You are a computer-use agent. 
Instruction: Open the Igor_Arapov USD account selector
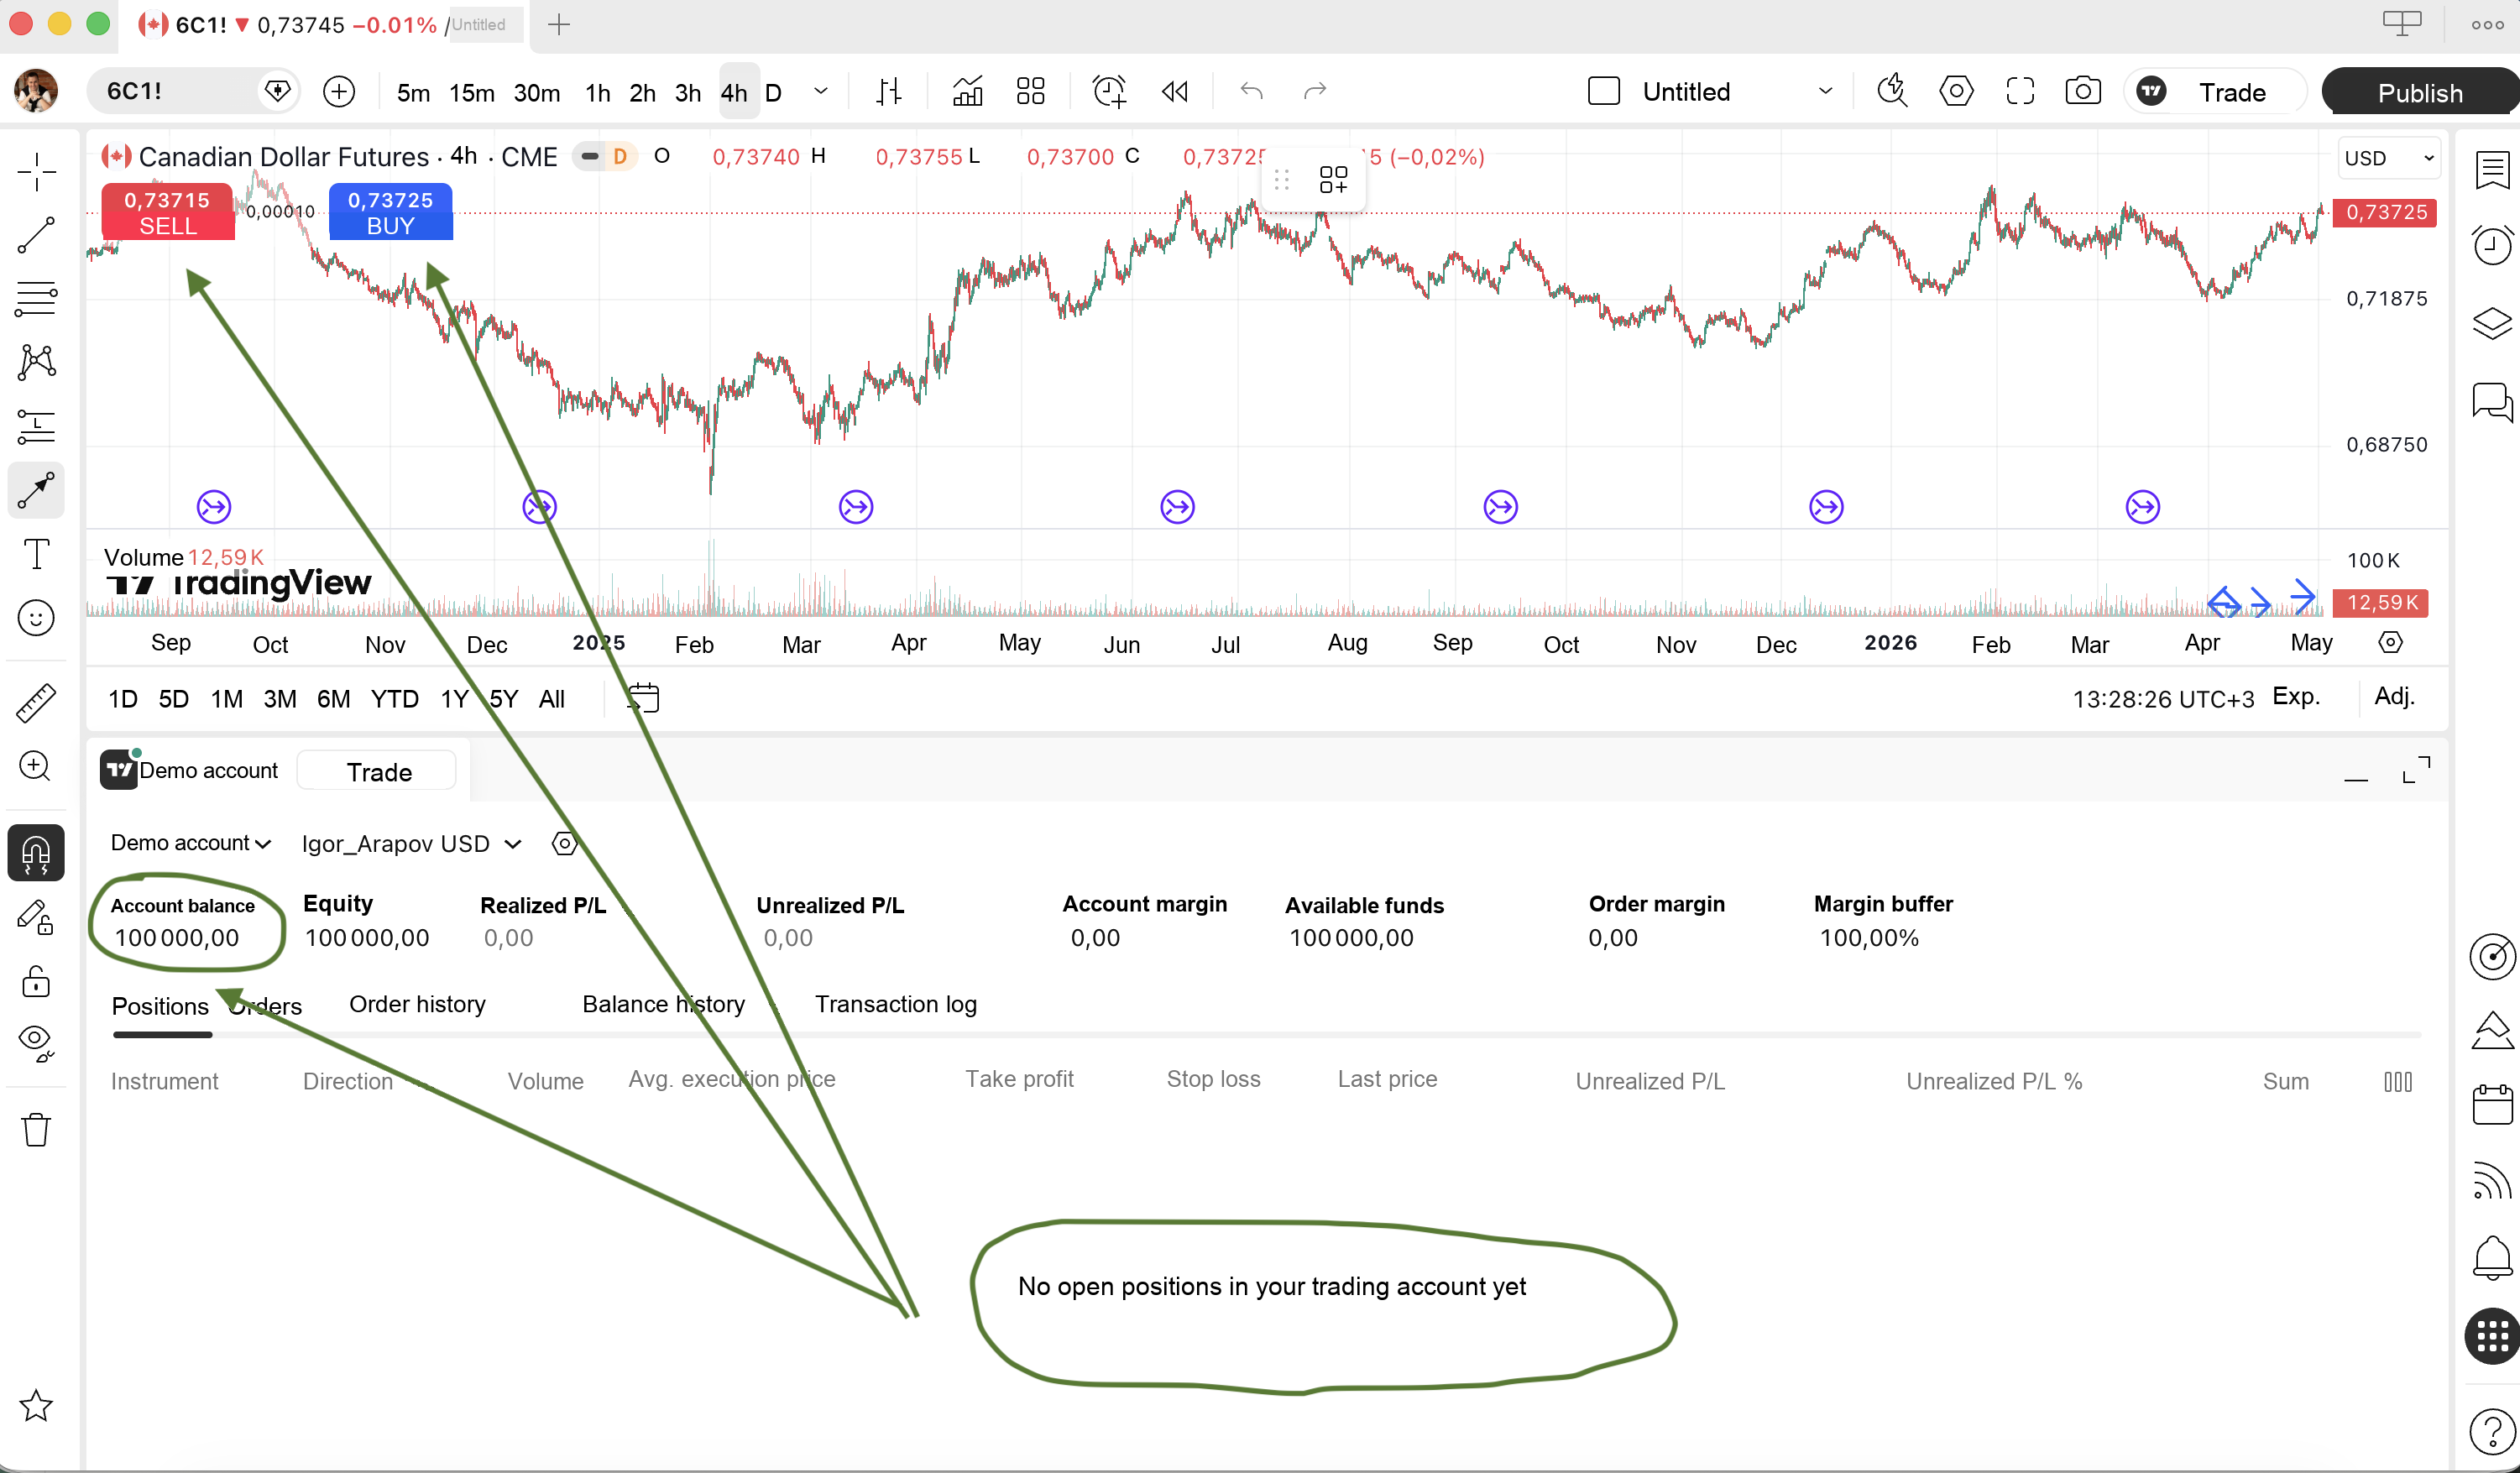(x=412, y=844)
